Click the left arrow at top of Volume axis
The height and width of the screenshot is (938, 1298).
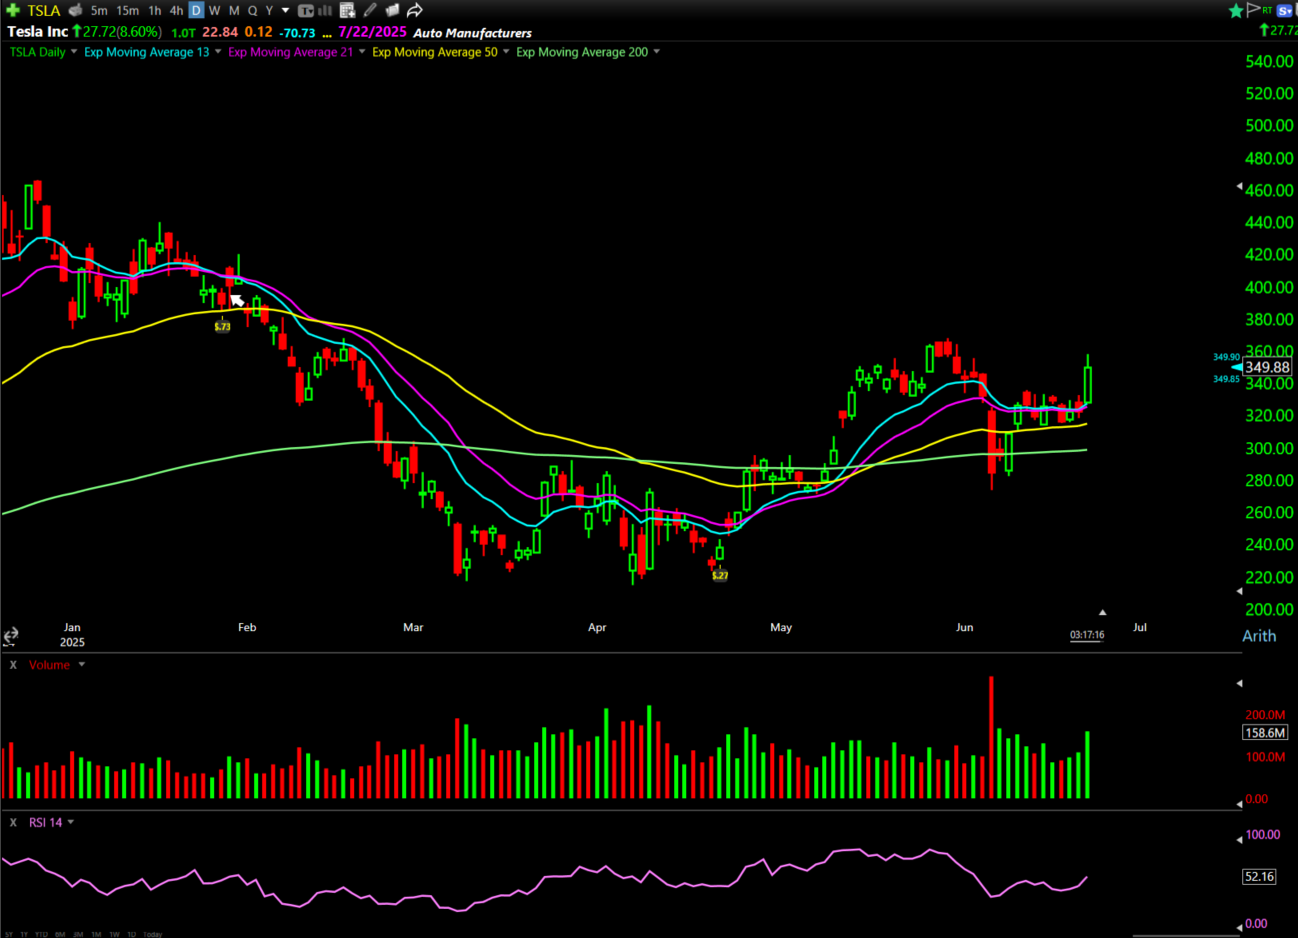(x=1240, y=683)
